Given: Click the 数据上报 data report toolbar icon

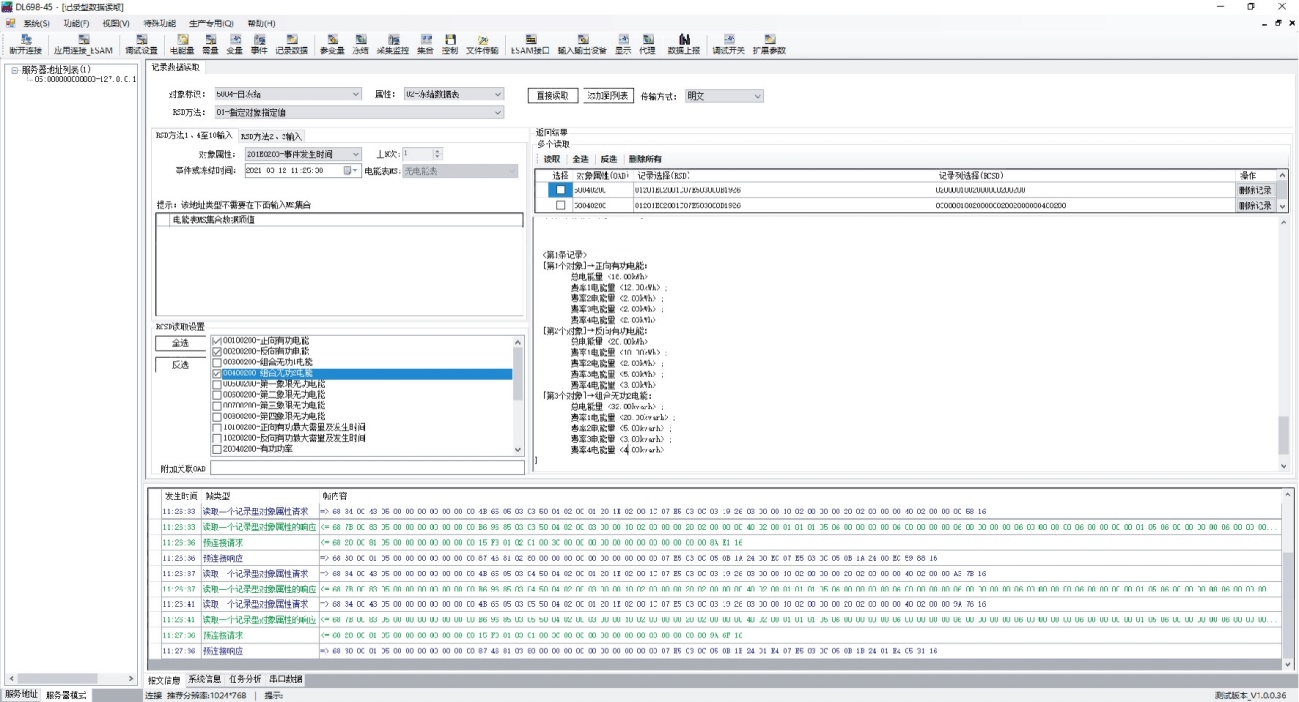Looking at the screenshot, I should click(684, 44).
